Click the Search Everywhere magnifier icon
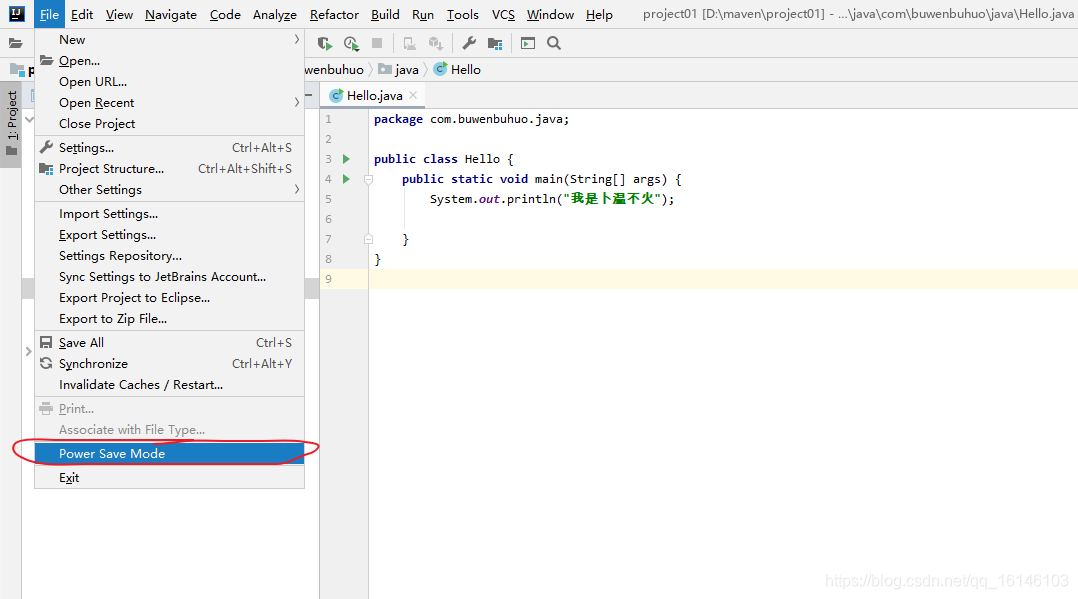 tap(553, 43)
